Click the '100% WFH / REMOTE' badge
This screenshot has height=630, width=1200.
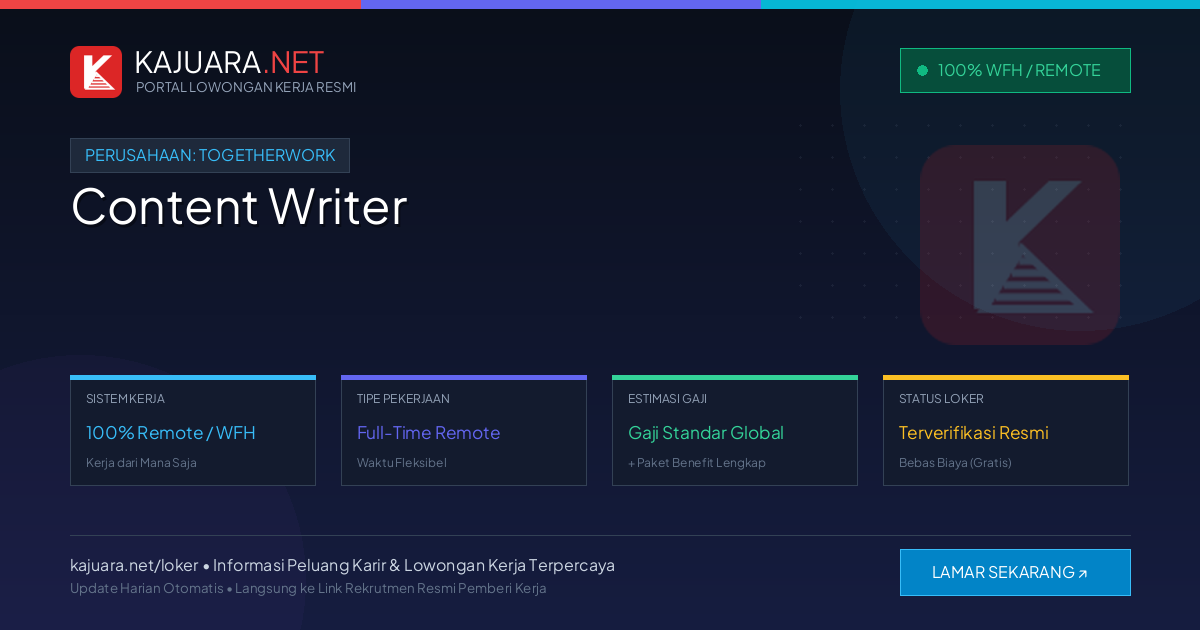(x=1015, y=70)
